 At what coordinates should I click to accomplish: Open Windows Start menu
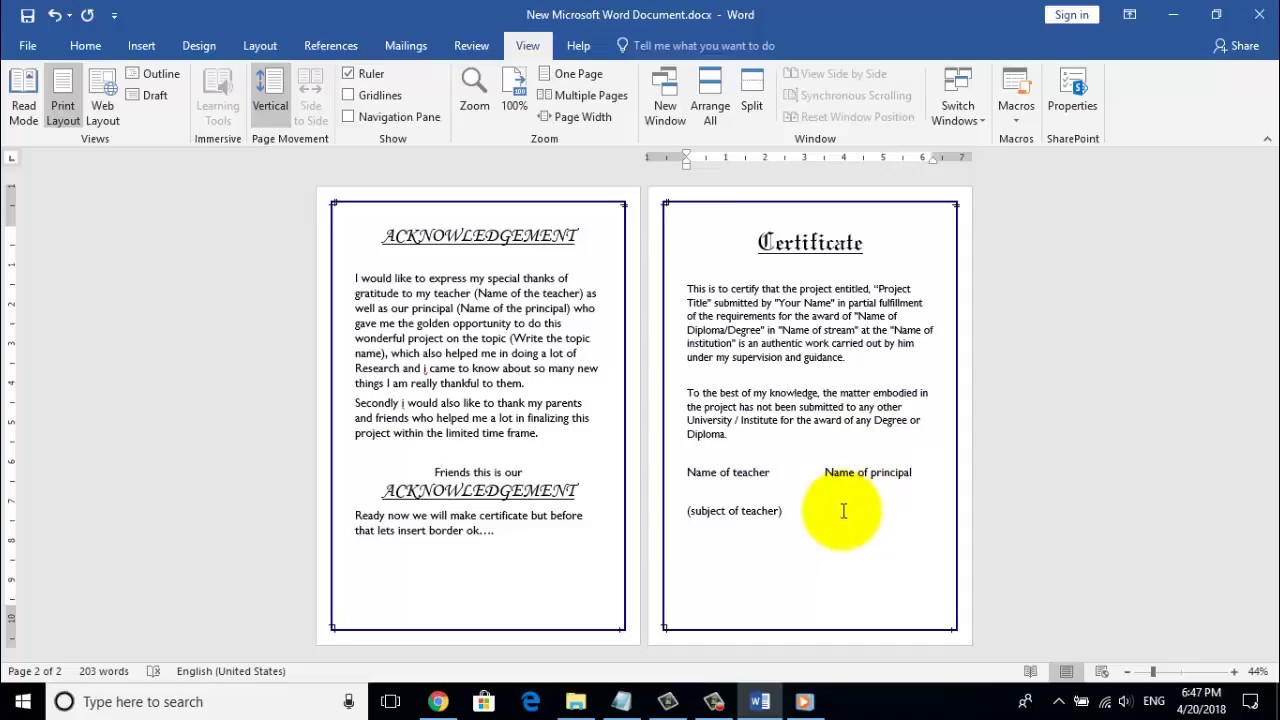click(23, 701)
